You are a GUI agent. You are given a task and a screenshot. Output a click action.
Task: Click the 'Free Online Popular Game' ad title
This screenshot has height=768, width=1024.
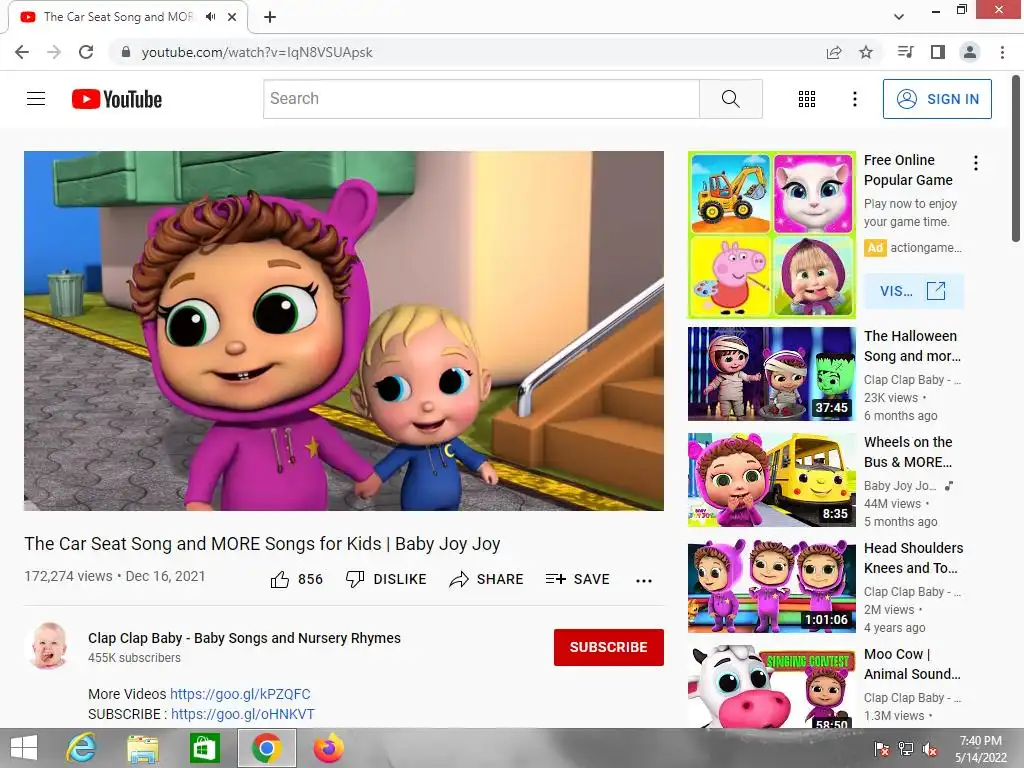pyautogui.click(x=908, y=170)
